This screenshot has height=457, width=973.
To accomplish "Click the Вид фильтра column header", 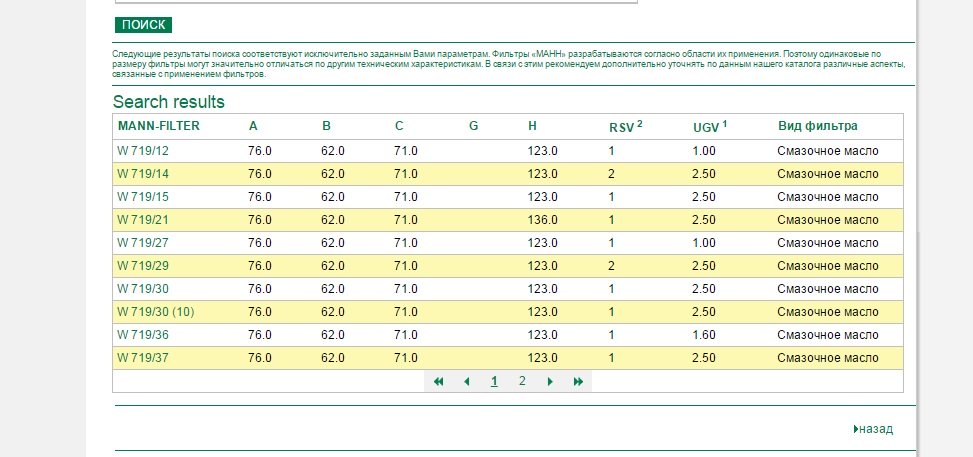I will click(817, 126).
